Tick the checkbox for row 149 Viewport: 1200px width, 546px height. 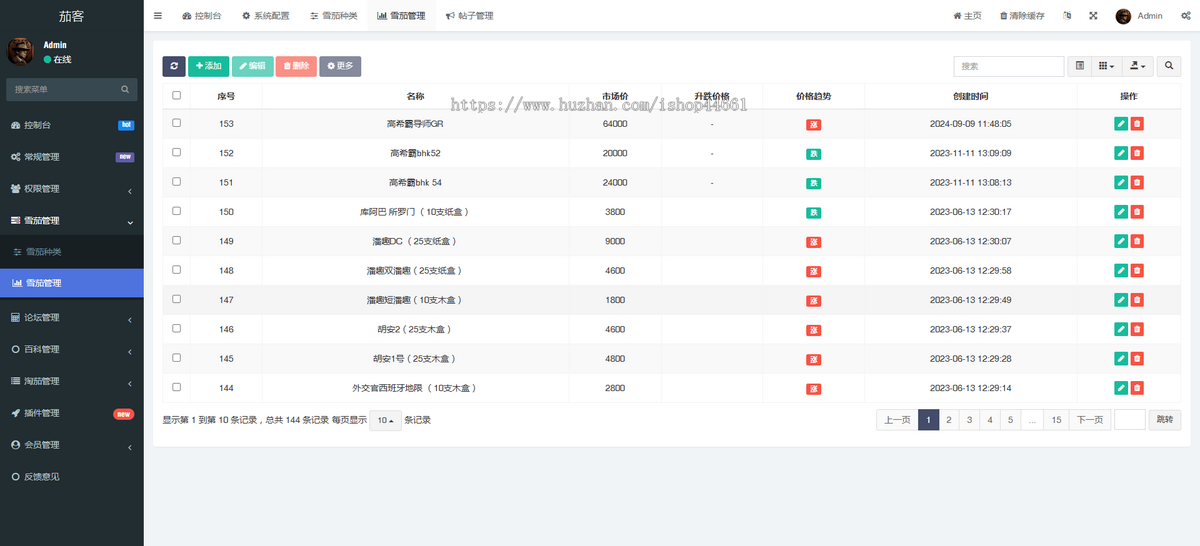pos(177,240)
